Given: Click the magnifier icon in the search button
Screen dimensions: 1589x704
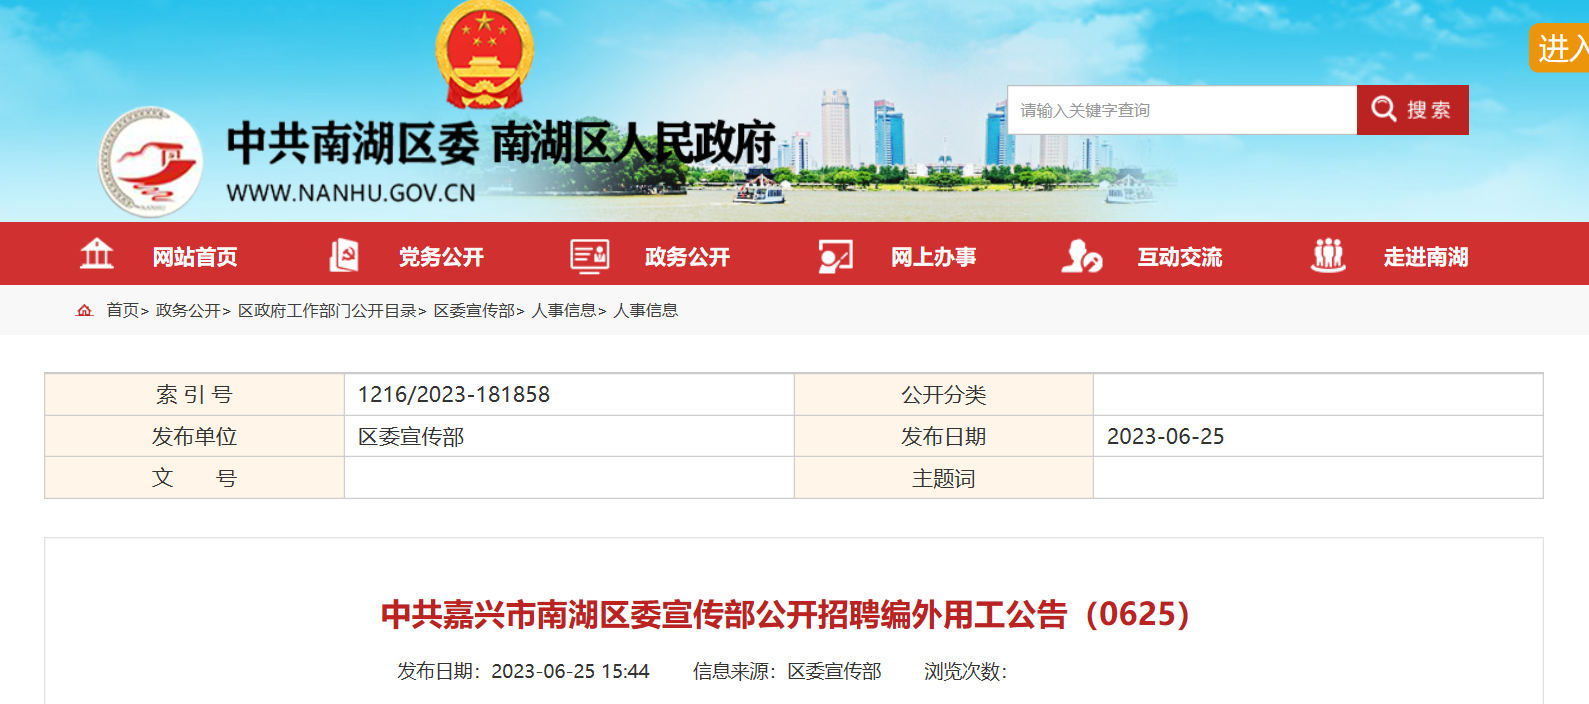Looking at the screenshot, I should (1384, 109).
